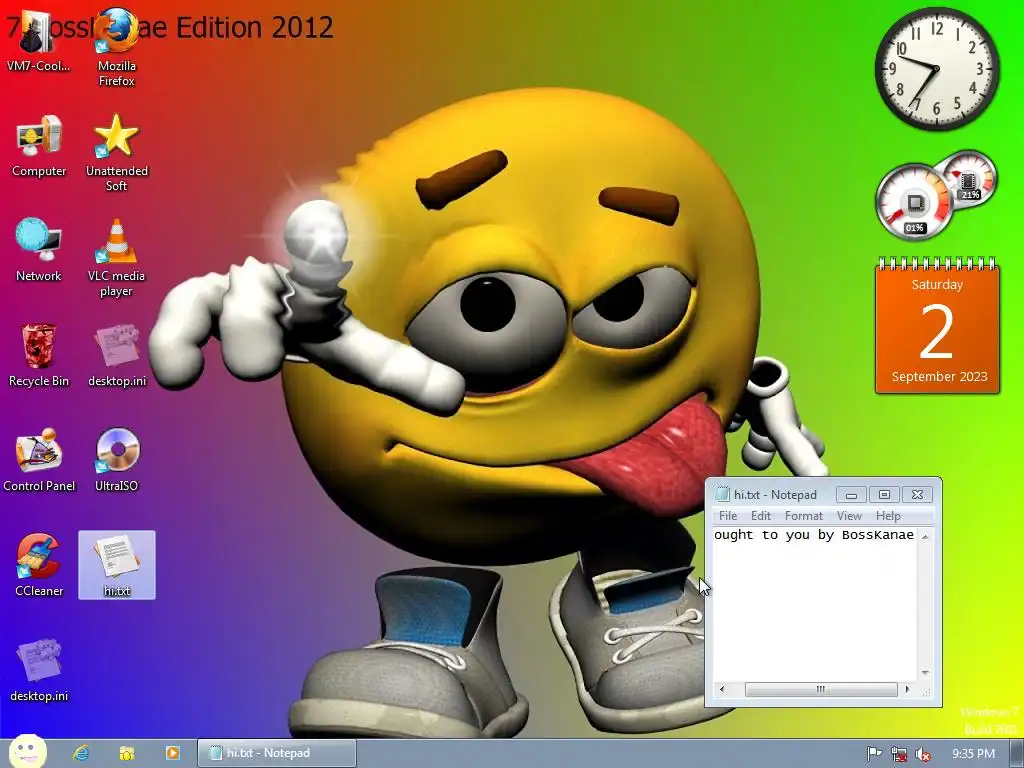The height and width of the screenshot is (768, 1024).
Task: Open the VM7-Cool desktop shortcut
Action: 38,39
